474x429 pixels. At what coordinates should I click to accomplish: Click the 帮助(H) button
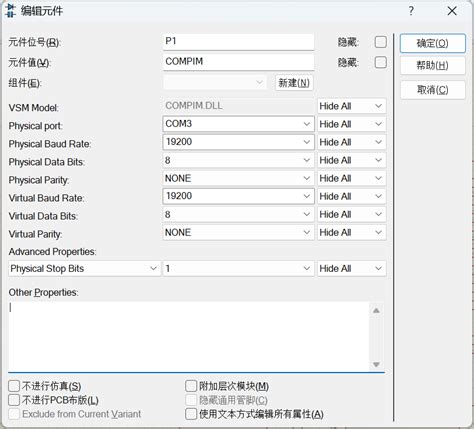[x=433, y=66]
